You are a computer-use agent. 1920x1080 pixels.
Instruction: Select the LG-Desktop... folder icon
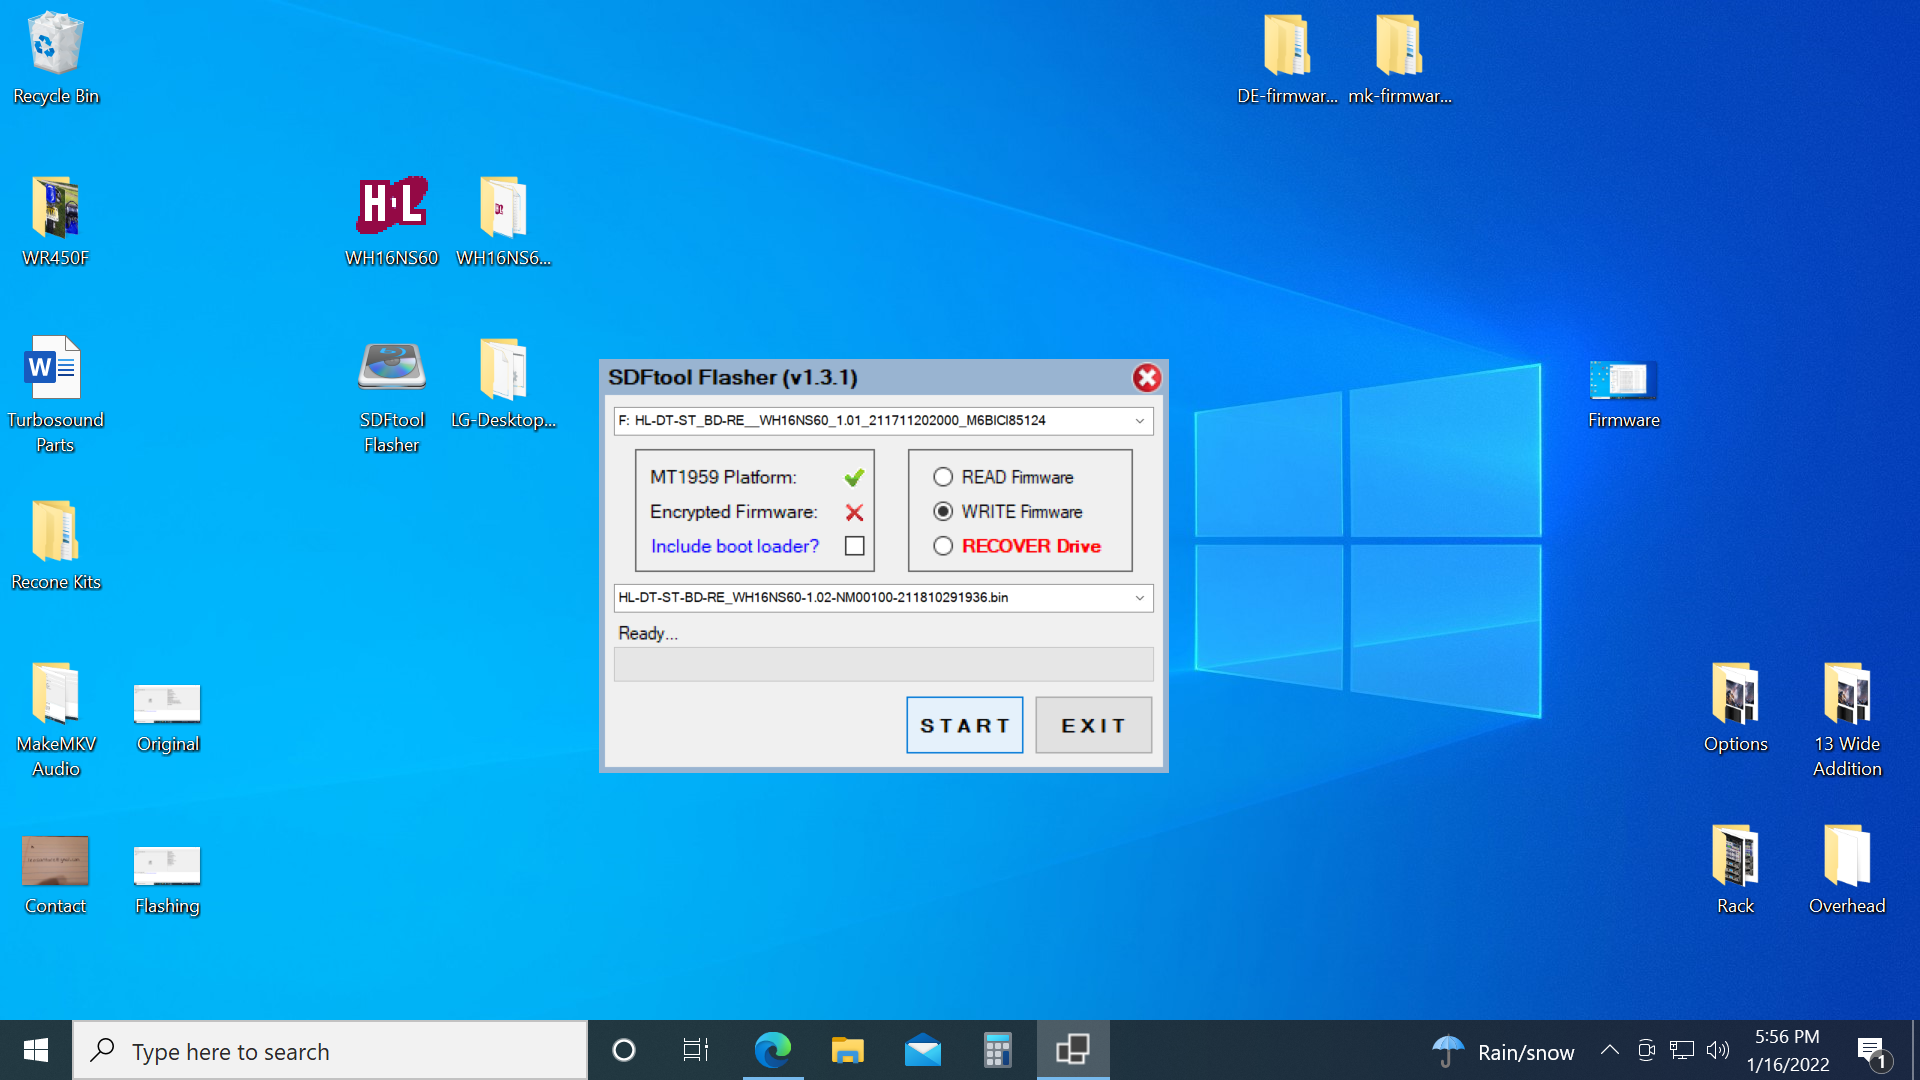click(503, 385)
